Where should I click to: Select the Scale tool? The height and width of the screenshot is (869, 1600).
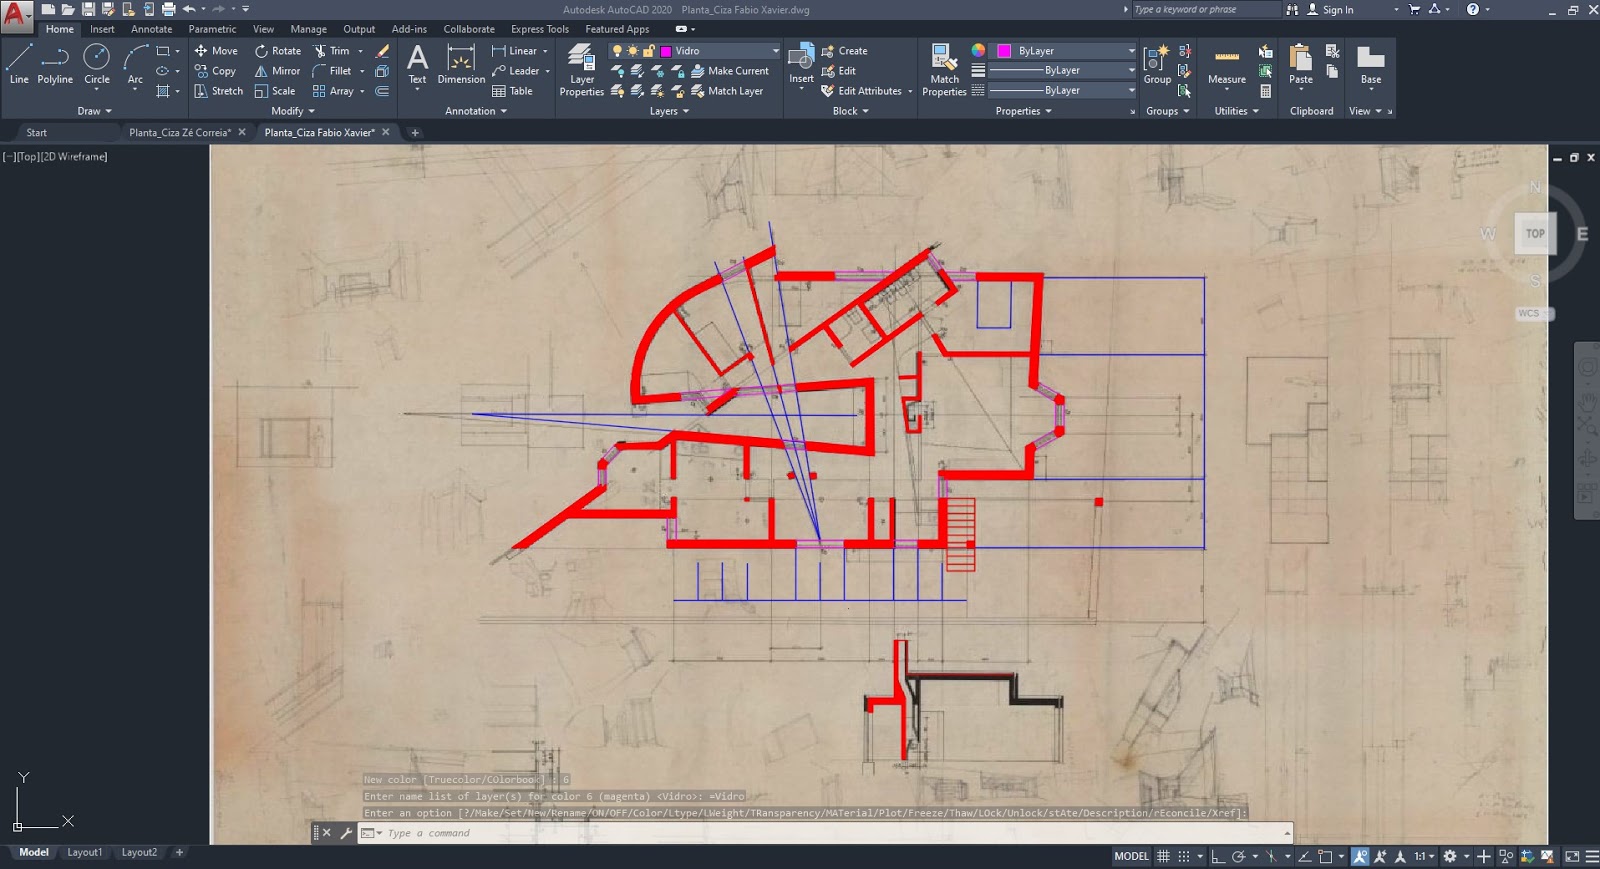pos(275,91)
